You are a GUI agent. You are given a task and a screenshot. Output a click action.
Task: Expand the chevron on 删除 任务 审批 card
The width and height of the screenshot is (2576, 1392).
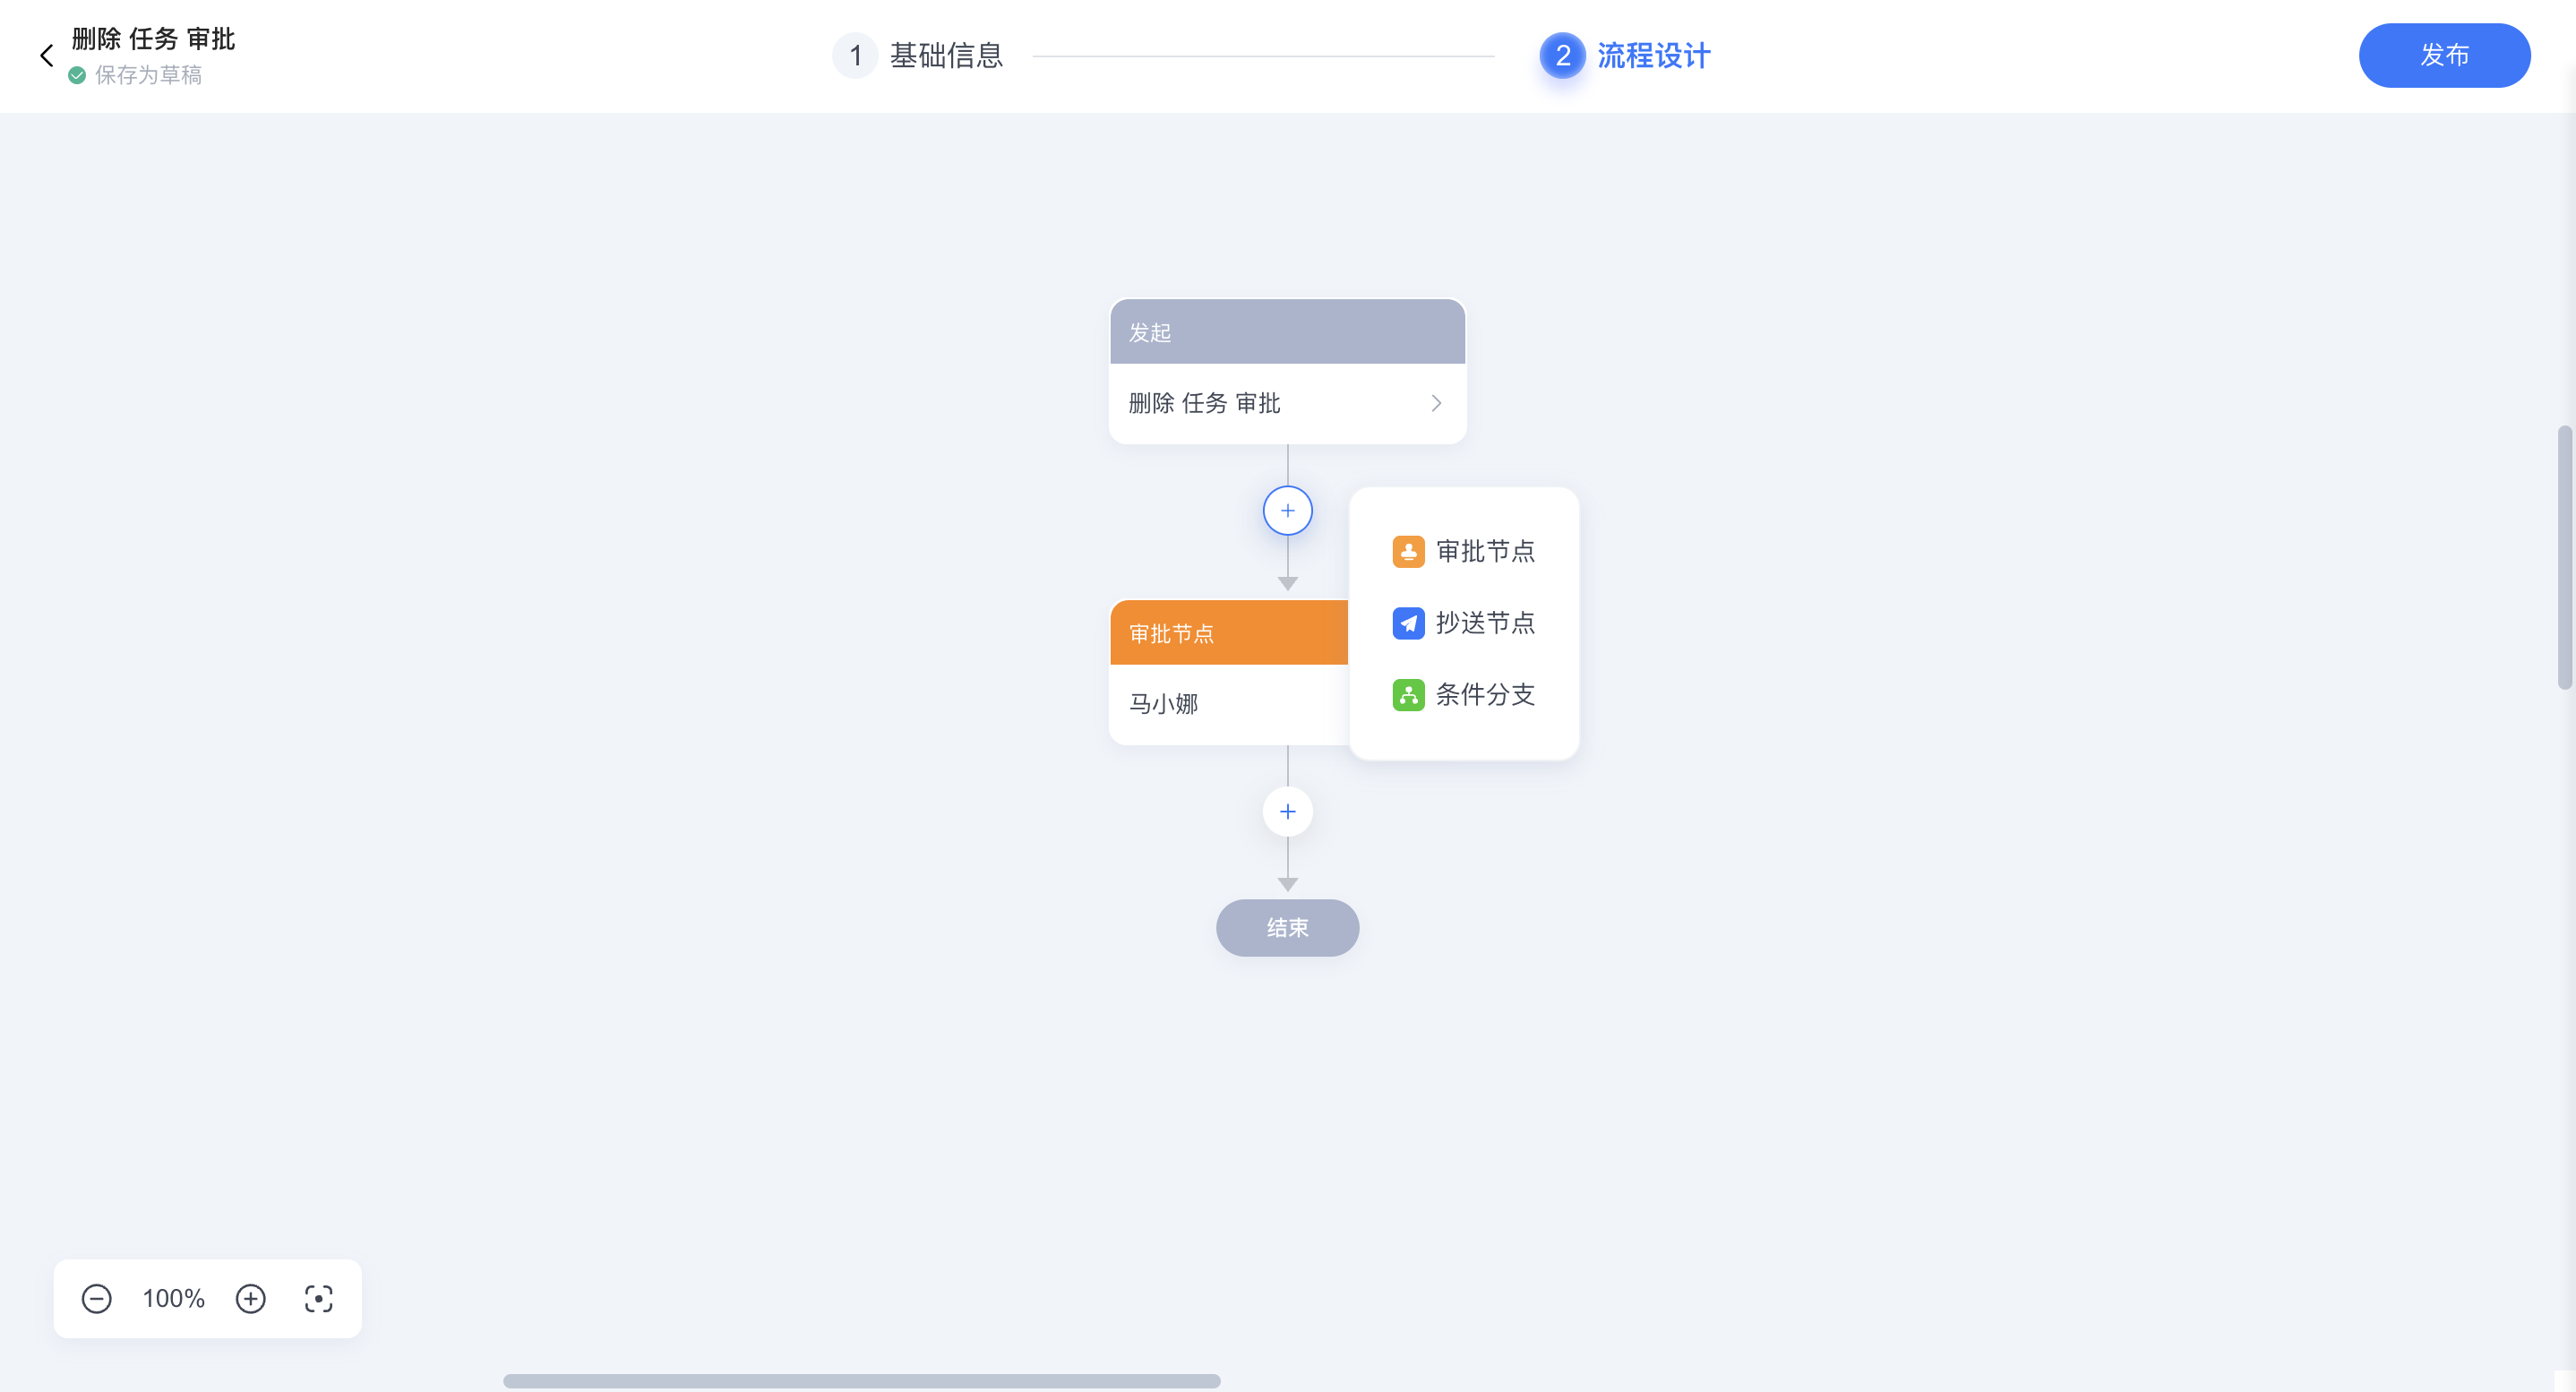pos(1437,402)
